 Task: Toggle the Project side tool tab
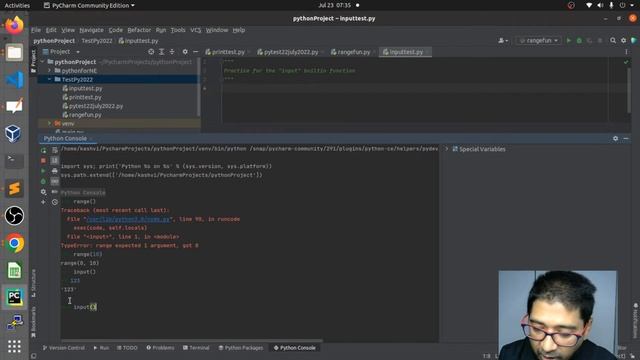(x=33, y=61)
